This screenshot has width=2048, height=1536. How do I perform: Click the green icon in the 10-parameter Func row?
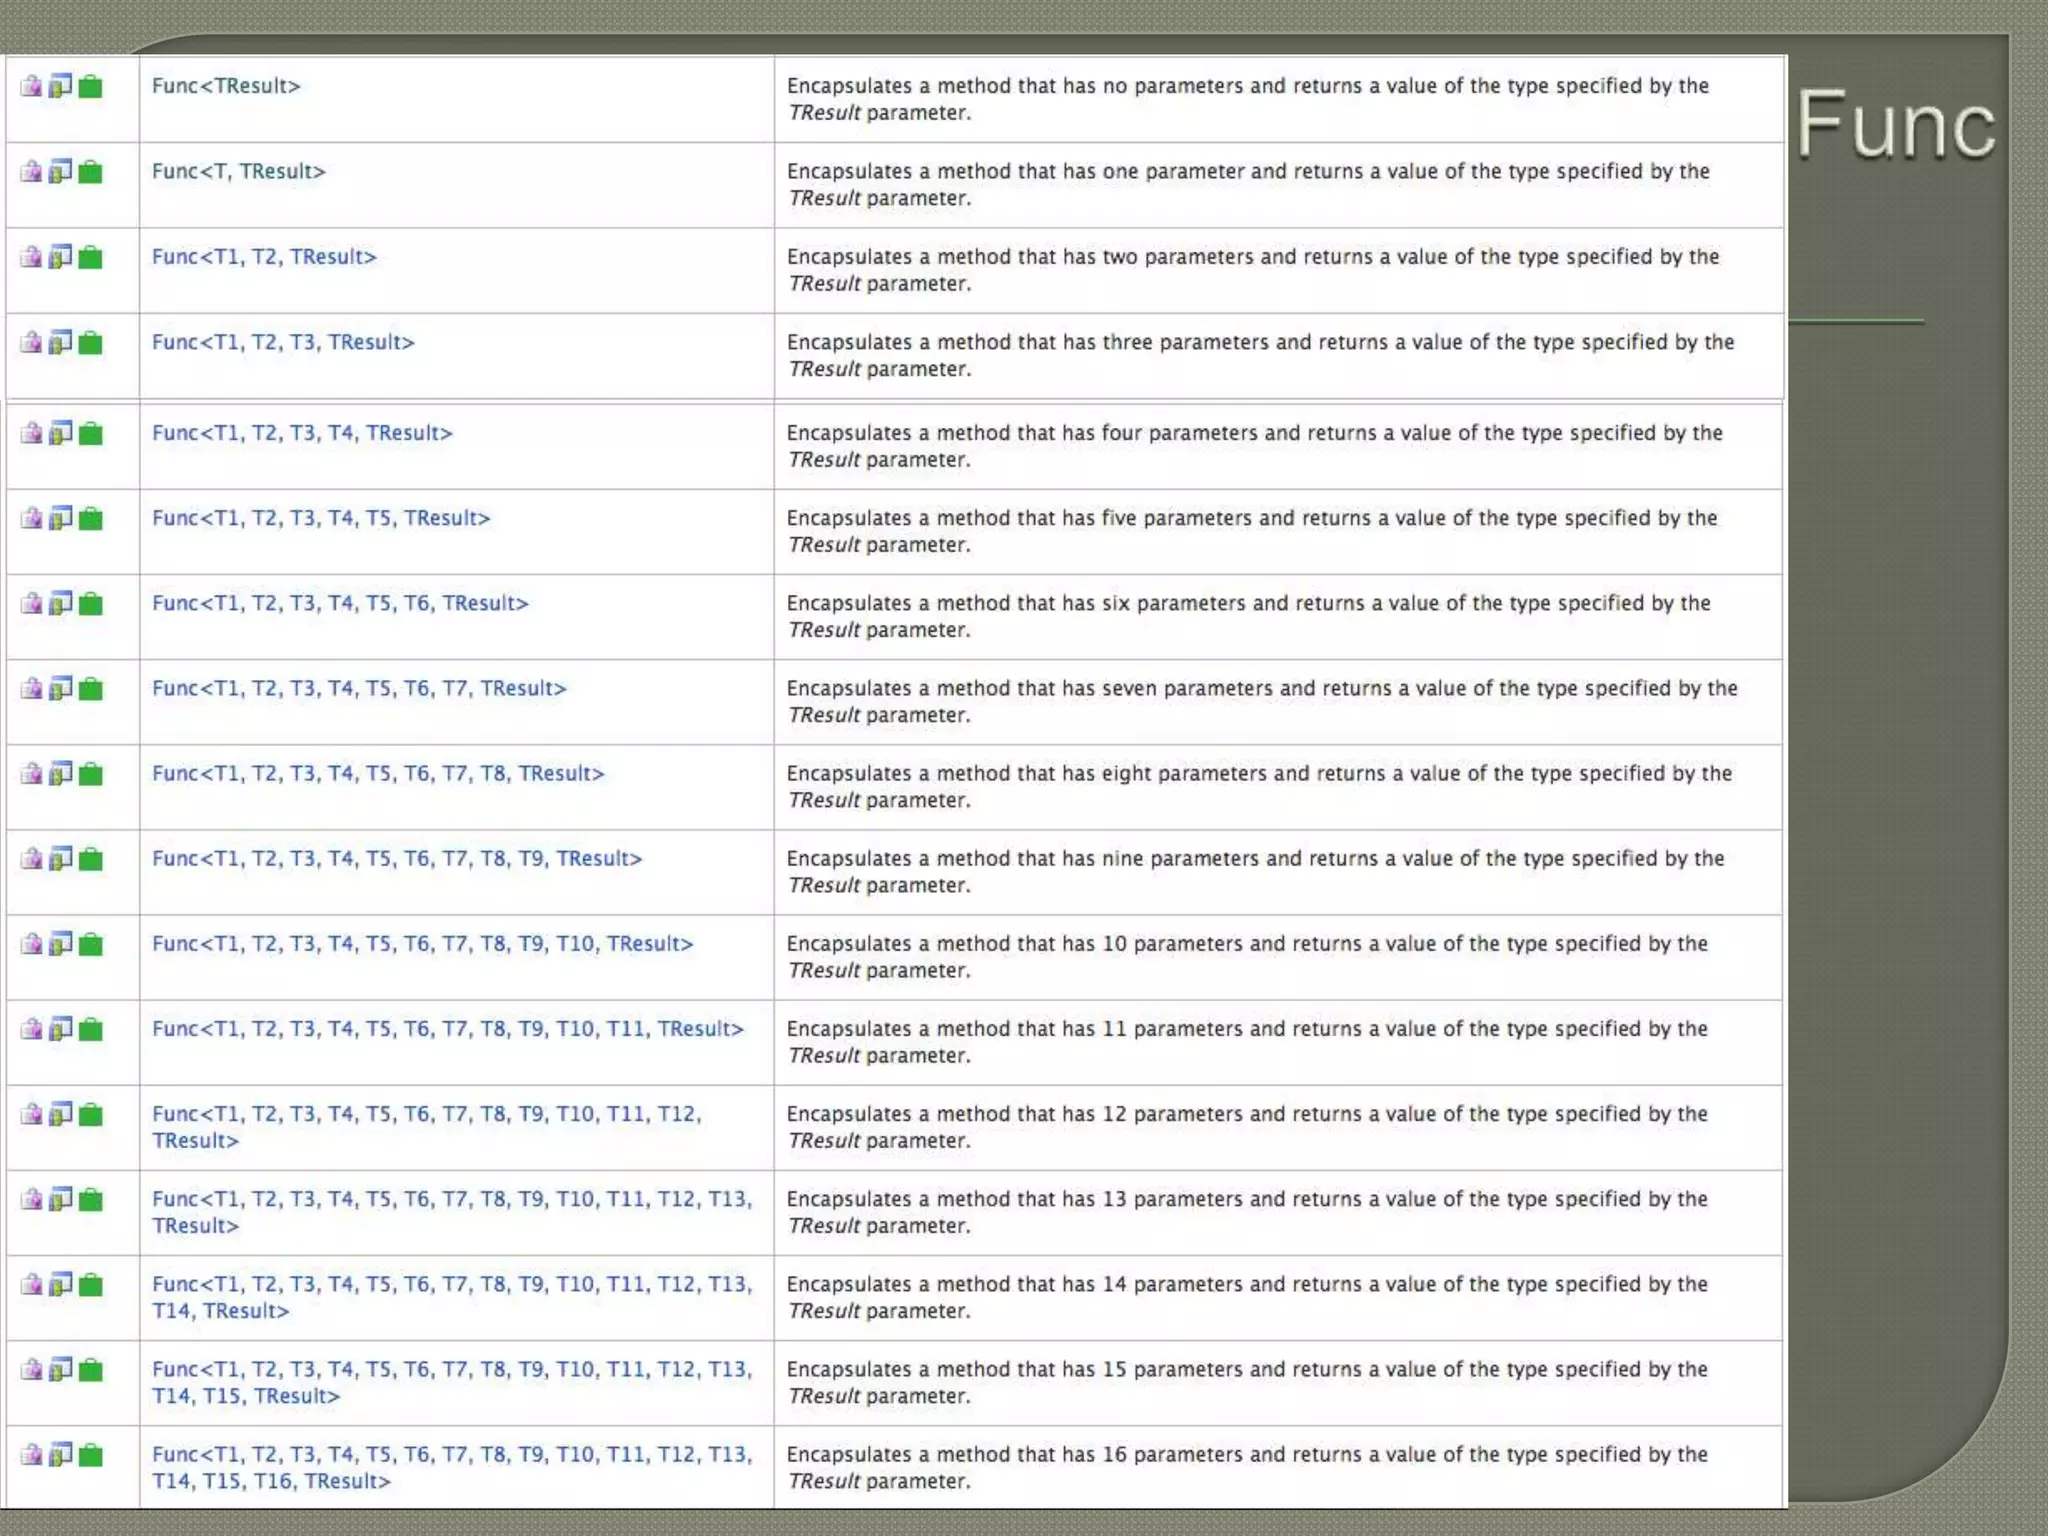click(90, 943)
